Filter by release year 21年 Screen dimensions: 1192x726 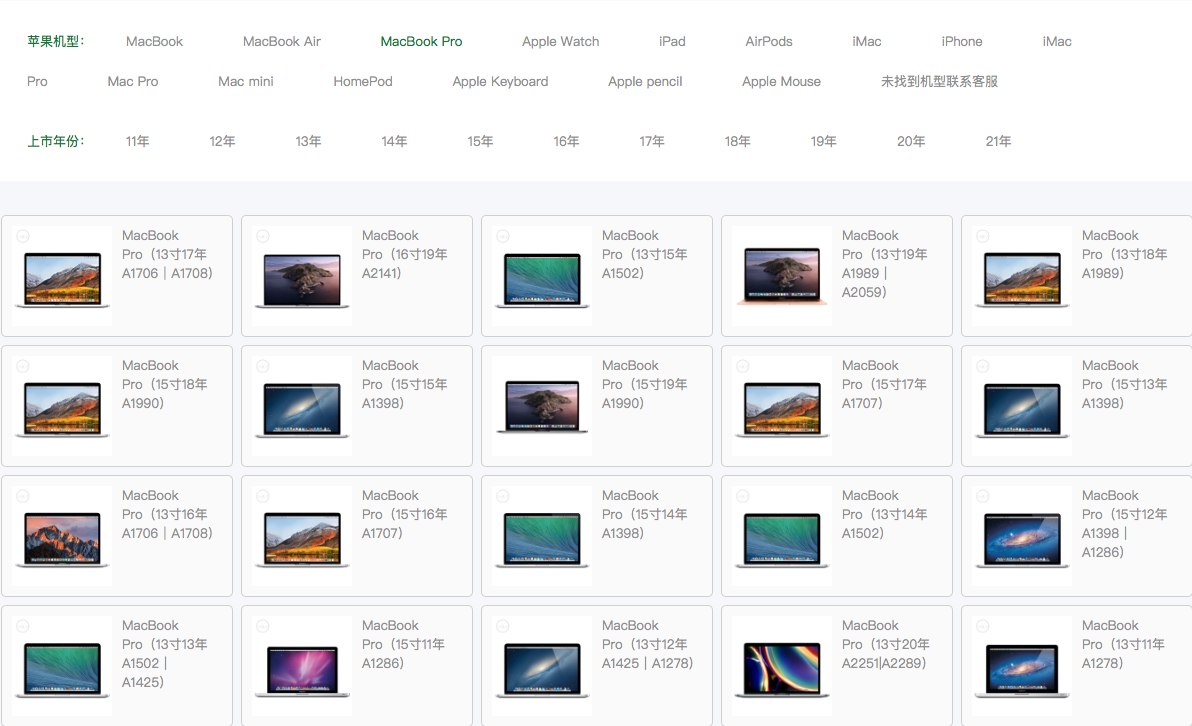pos(998,141)
